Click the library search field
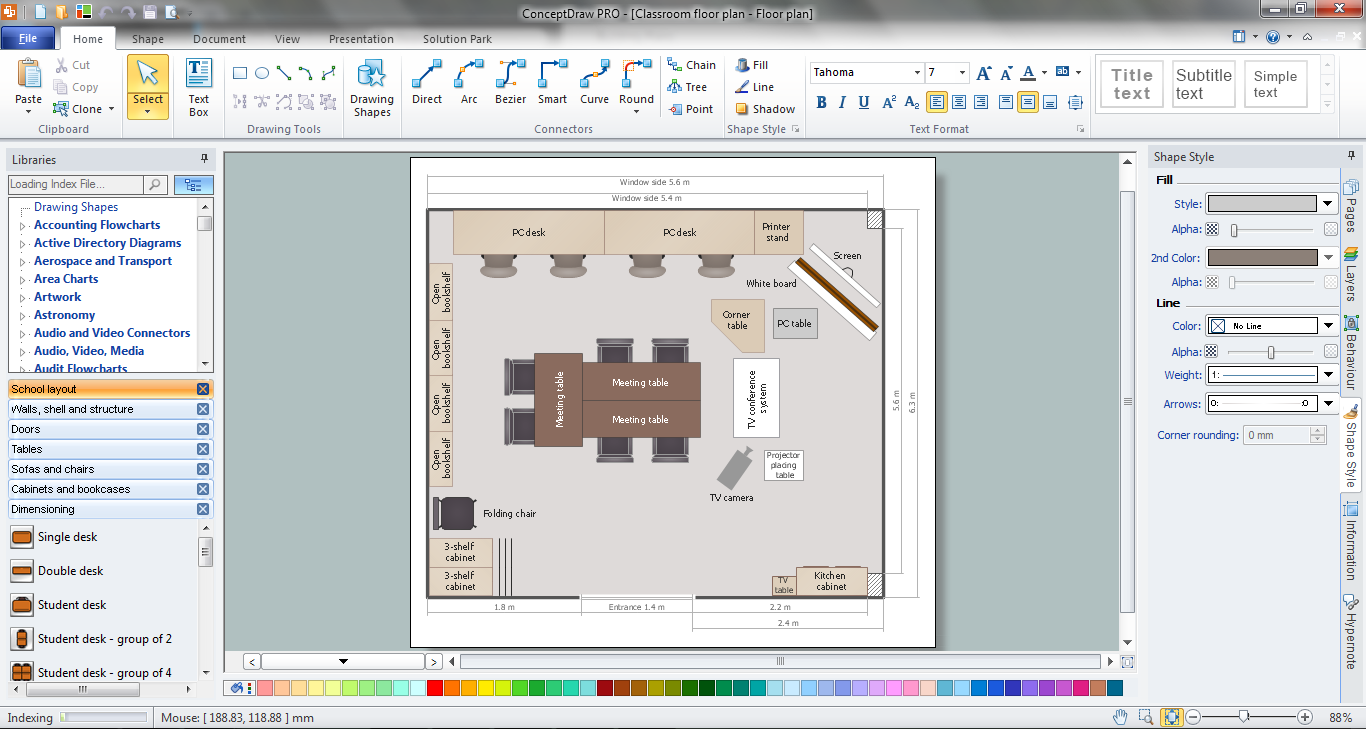 [75, 185]
